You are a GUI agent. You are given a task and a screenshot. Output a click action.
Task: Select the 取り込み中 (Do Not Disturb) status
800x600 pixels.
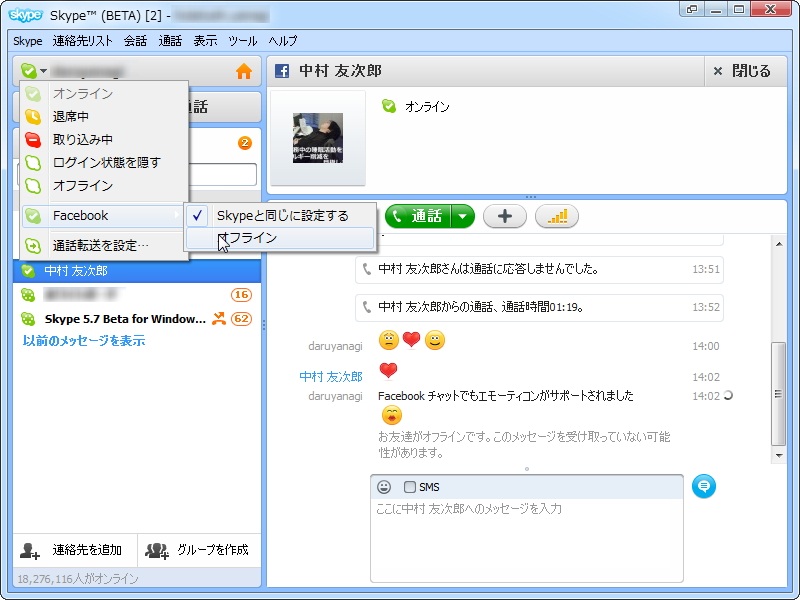tap(104, 139)
